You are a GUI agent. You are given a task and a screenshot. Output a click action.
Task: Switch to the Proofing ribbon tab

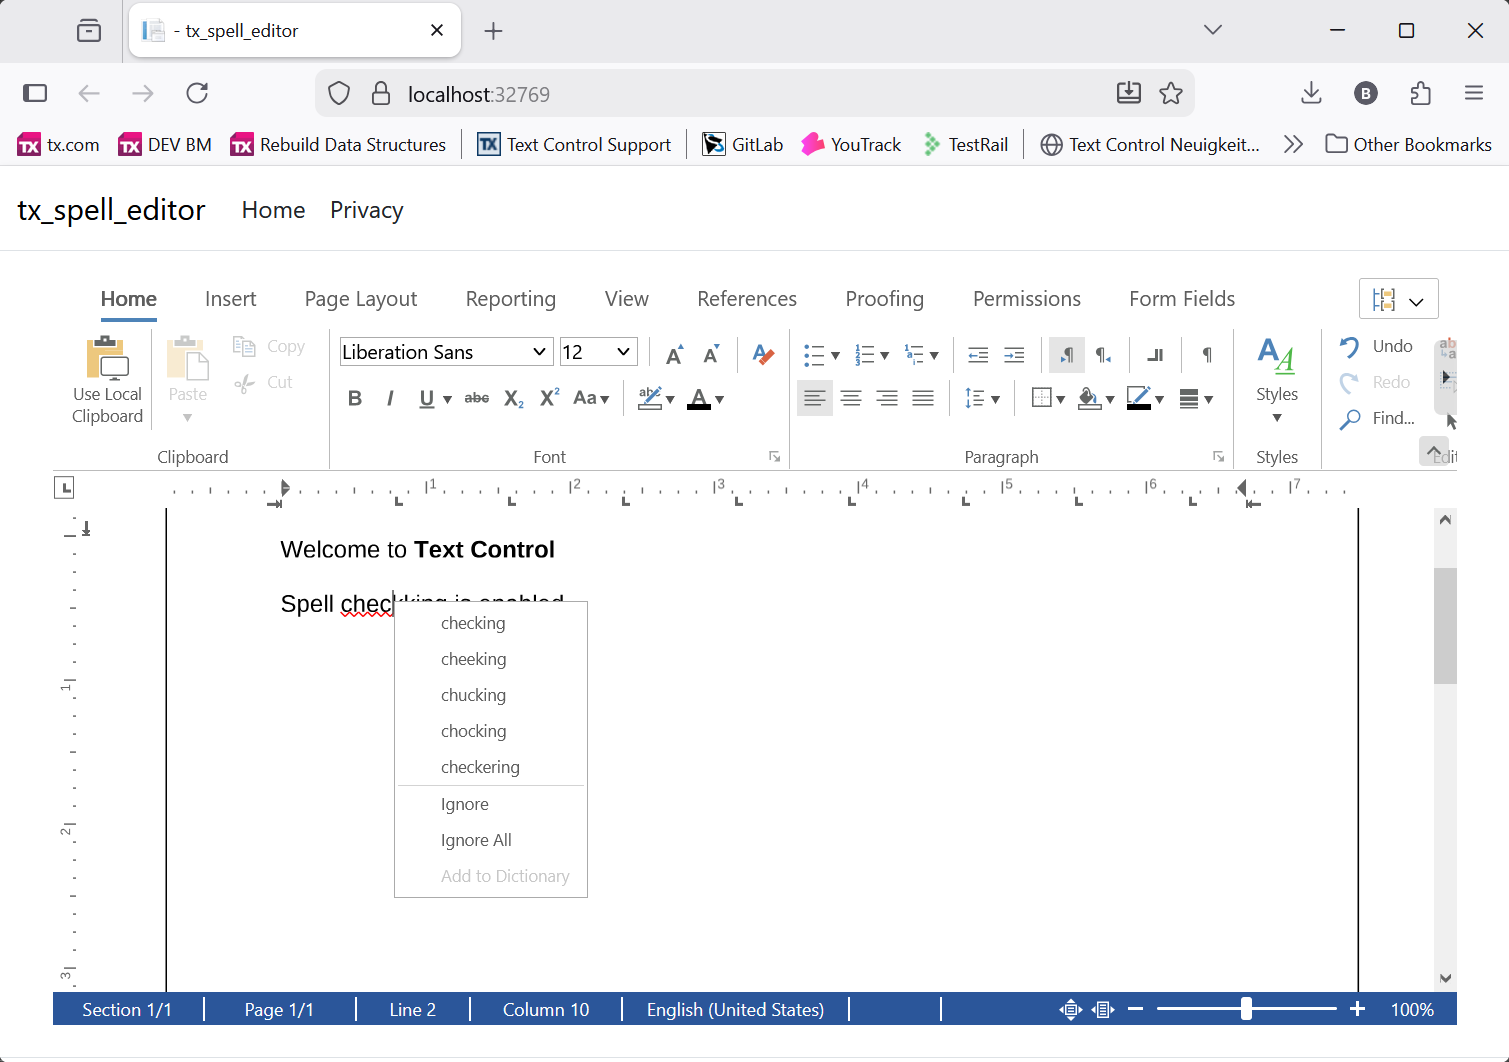884,298
